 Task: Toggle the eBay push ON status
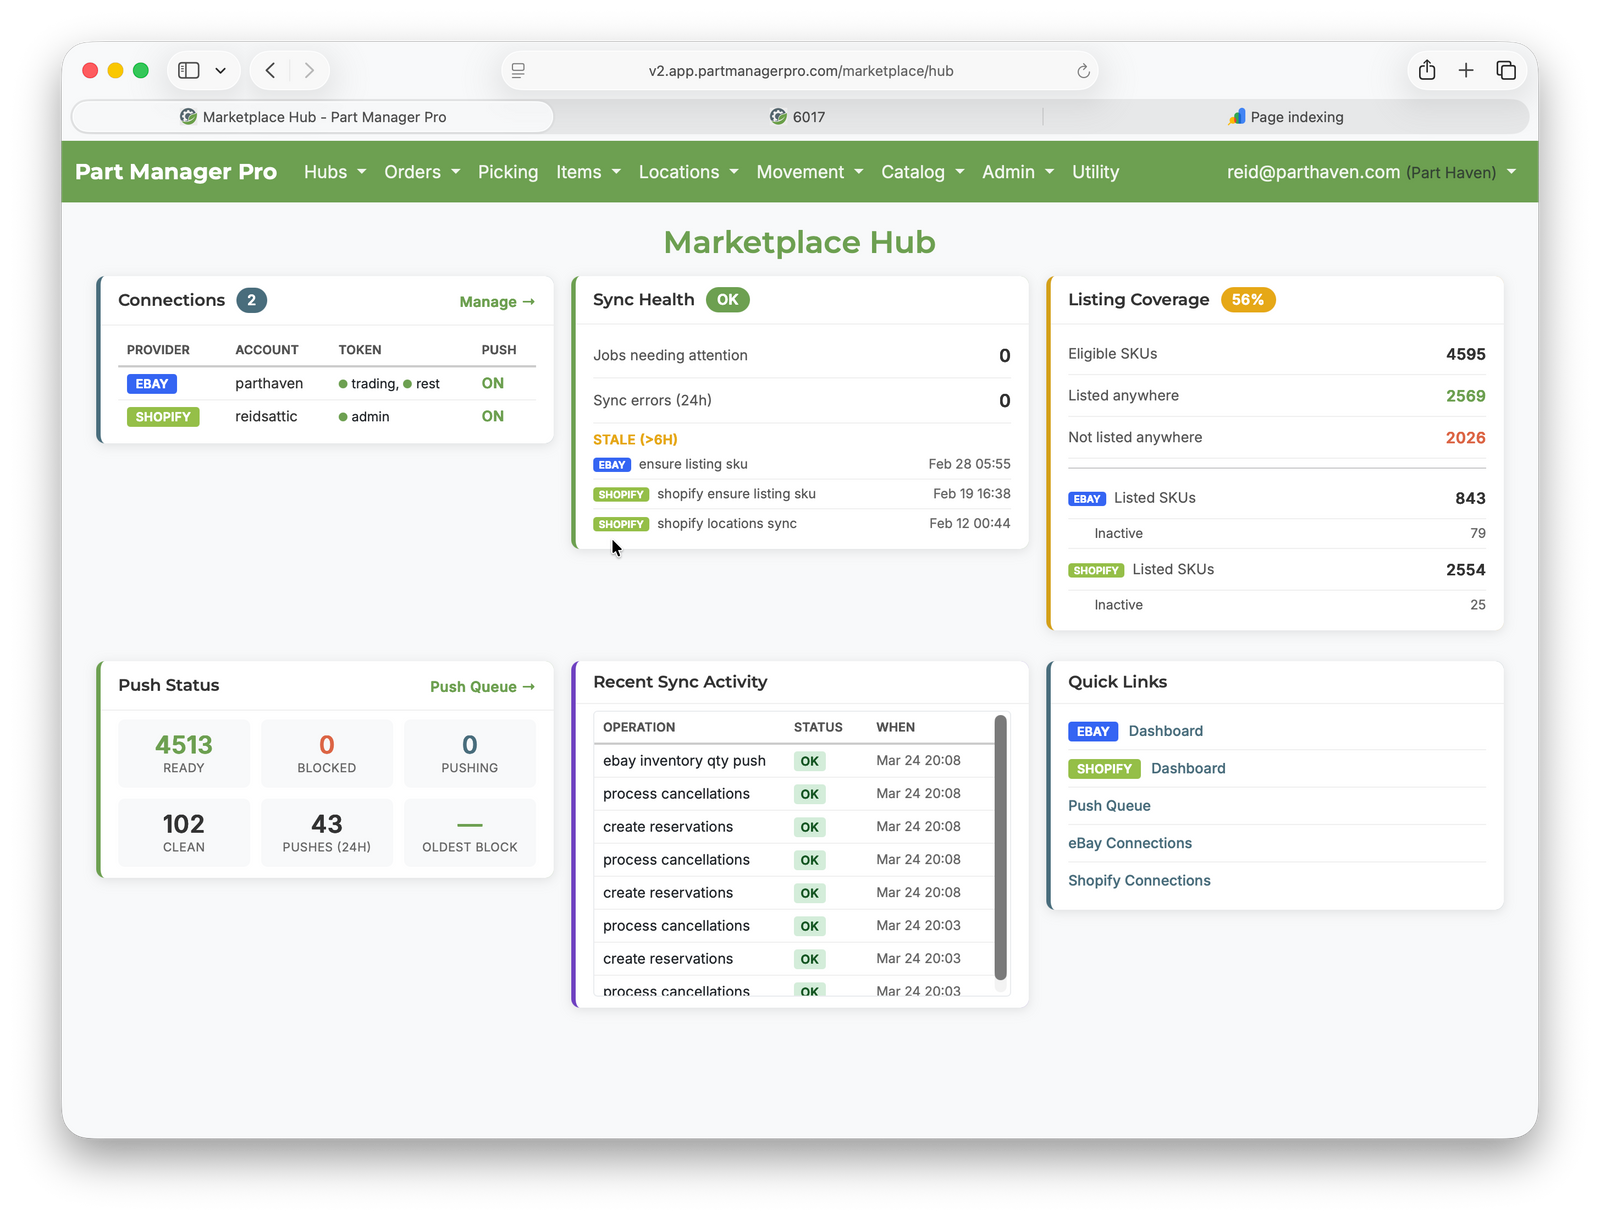click(492, 383)
